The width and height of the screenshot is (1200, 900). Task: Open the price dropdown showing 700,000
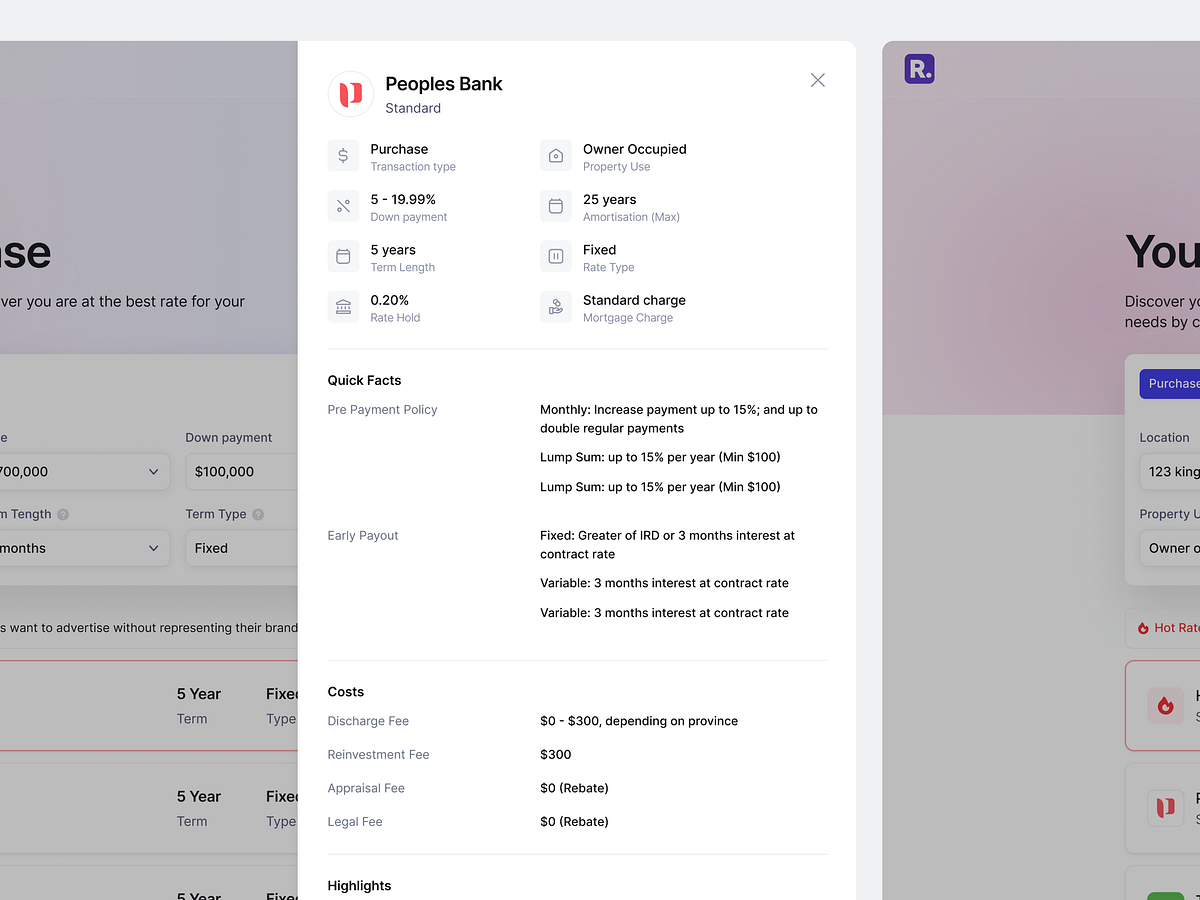click(84, 471)
